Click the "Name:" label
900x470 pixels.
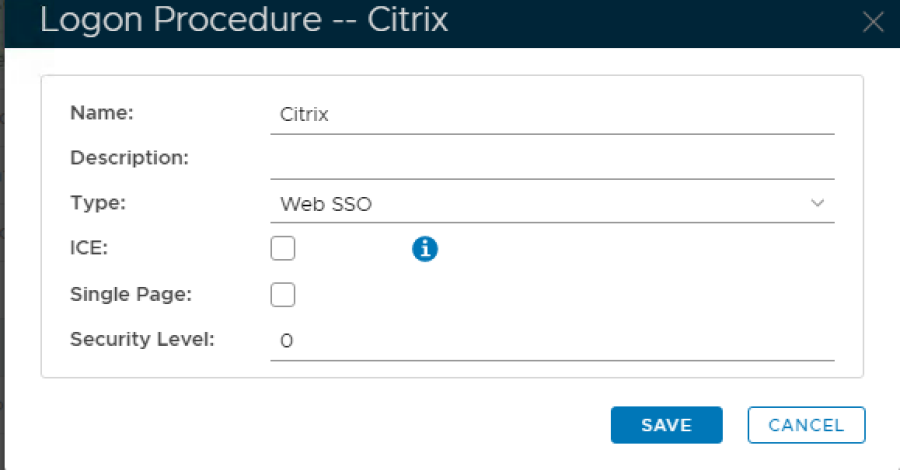102,113
